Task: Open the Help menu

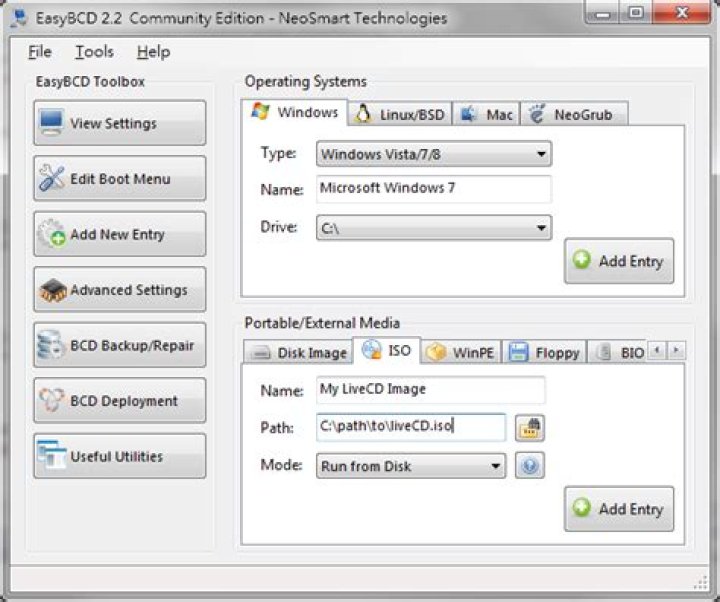Action: point(153,51)
